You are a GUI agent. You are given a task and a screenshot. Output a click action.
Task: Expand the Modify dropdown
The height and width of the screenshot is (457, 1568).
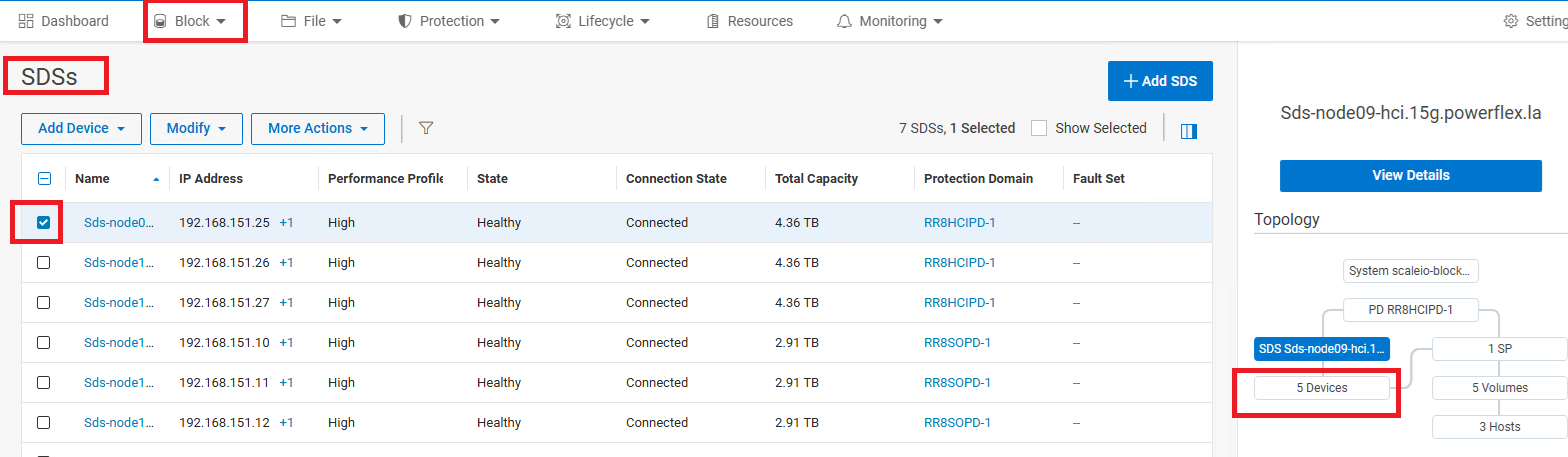coord(196,128)
